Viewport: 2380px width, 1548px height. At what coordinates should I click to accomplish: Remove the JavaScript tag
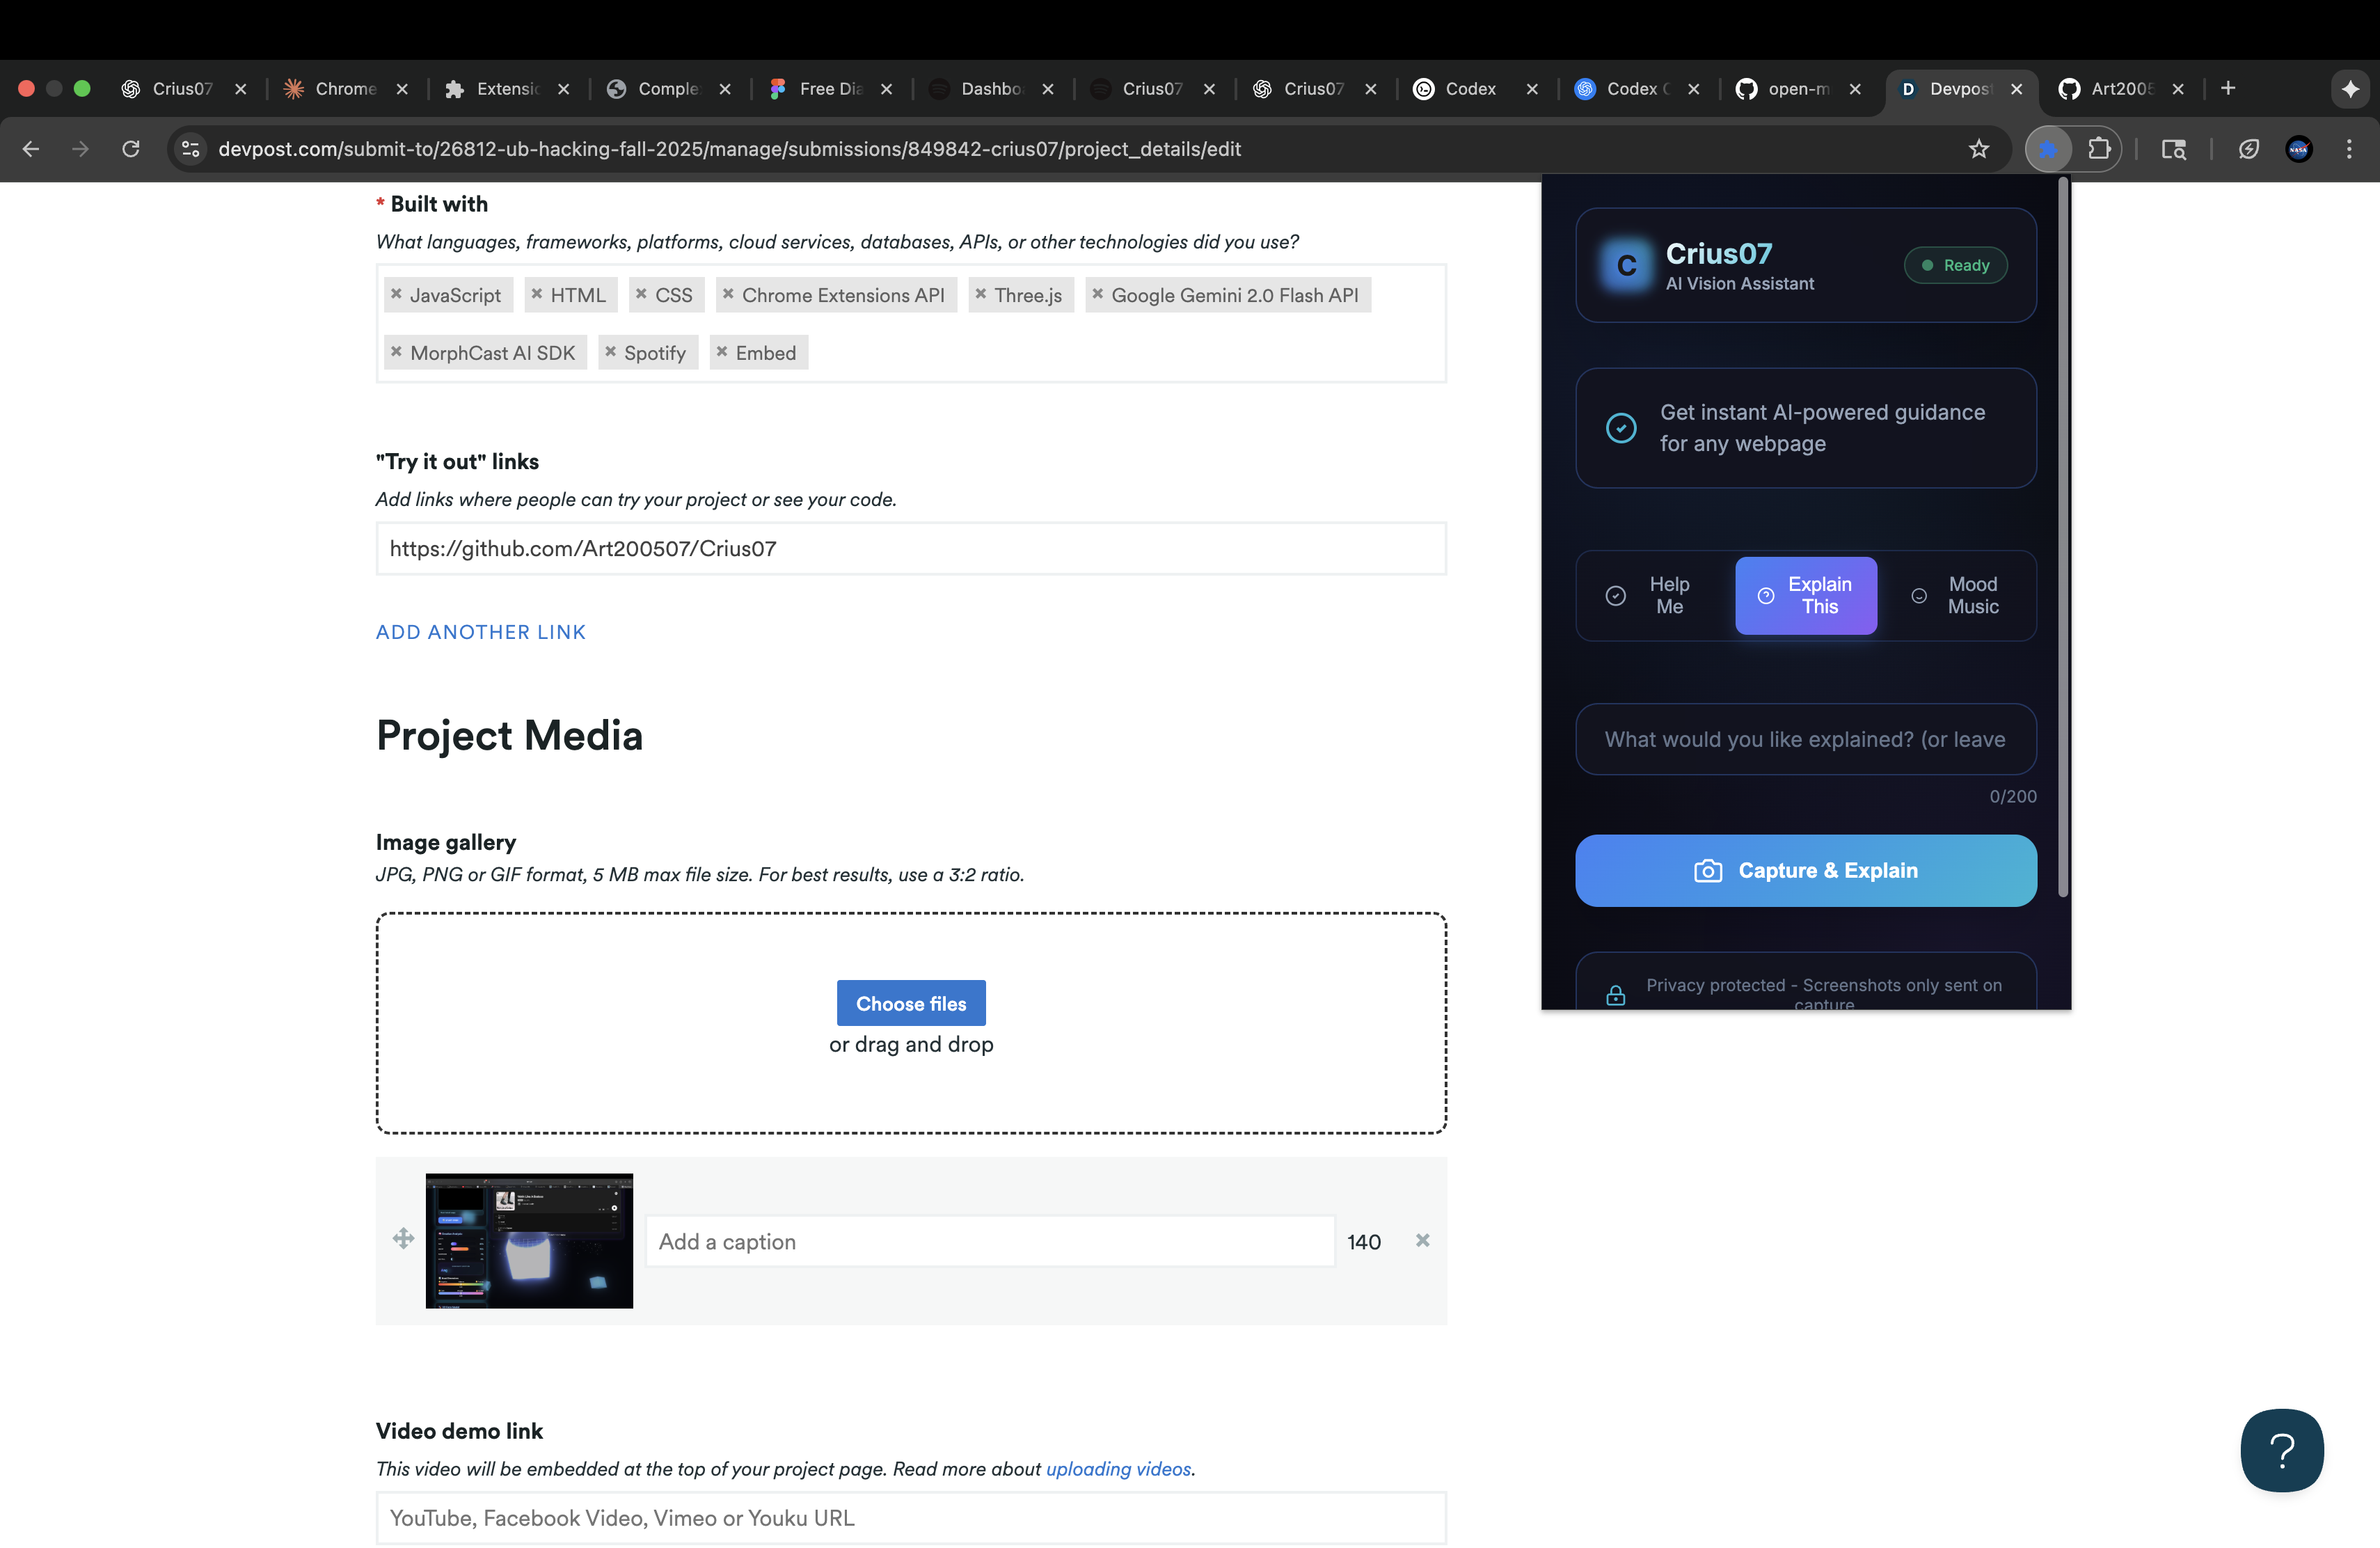pyautogui.click(x=396, y=294)
